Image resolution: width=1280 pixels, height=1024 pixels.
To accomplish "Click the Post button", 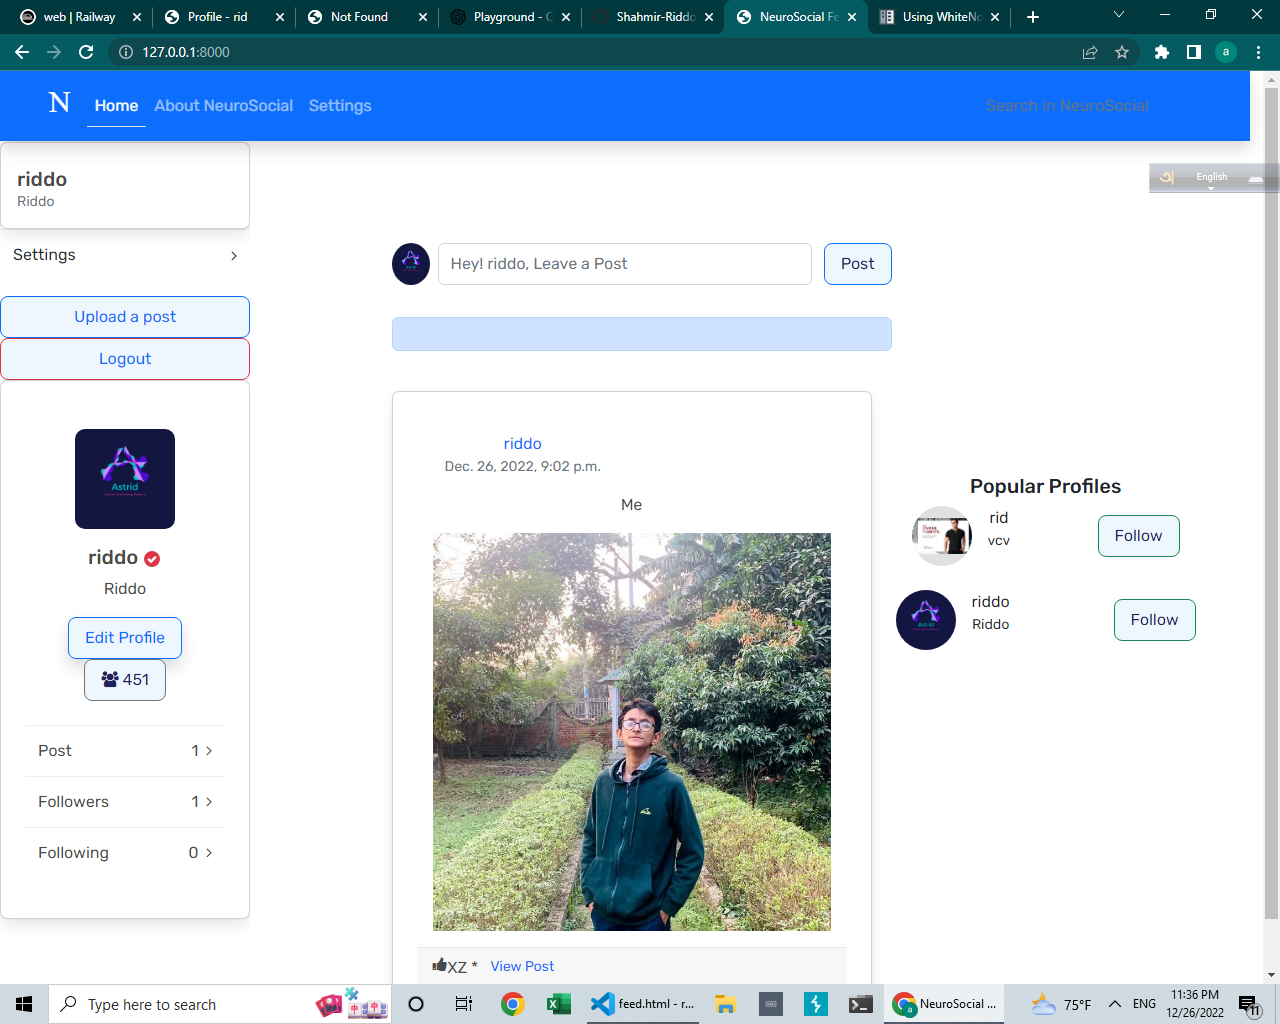I will pyautogui.click(x=858, y=264).
